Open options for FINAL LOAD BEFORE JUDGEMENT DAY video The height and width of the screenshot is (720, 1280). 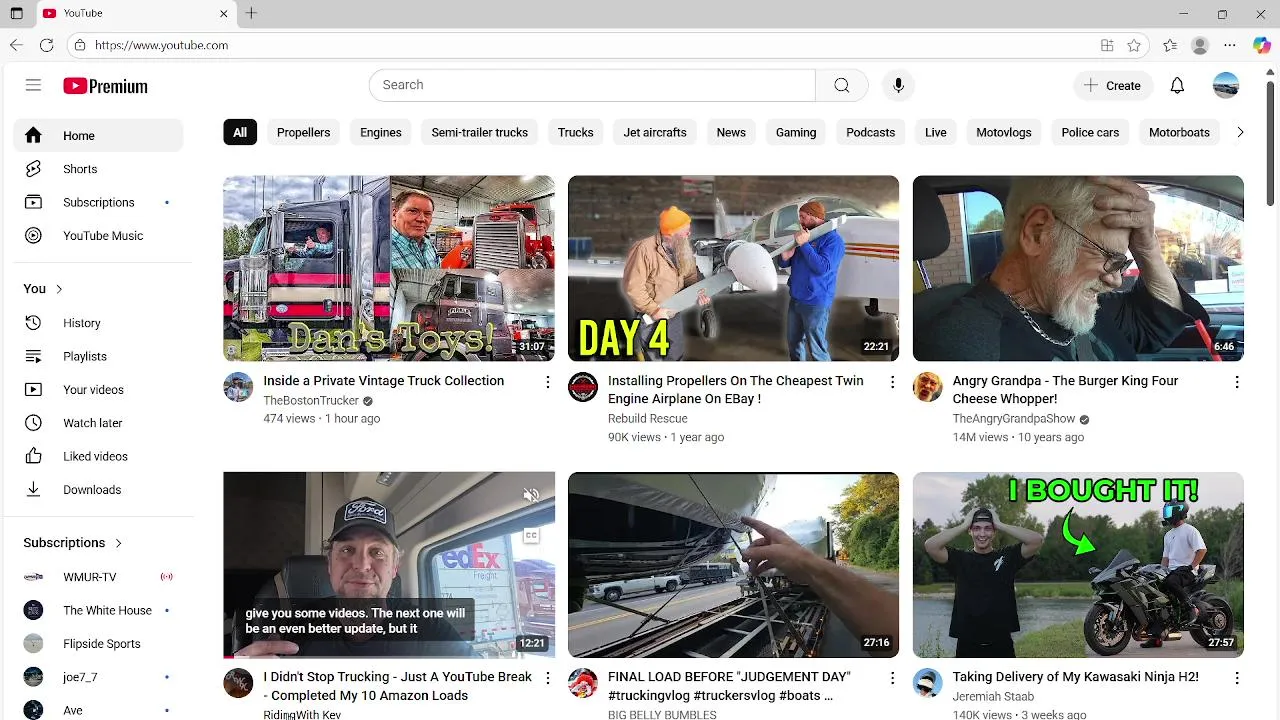tap(892, 678)
